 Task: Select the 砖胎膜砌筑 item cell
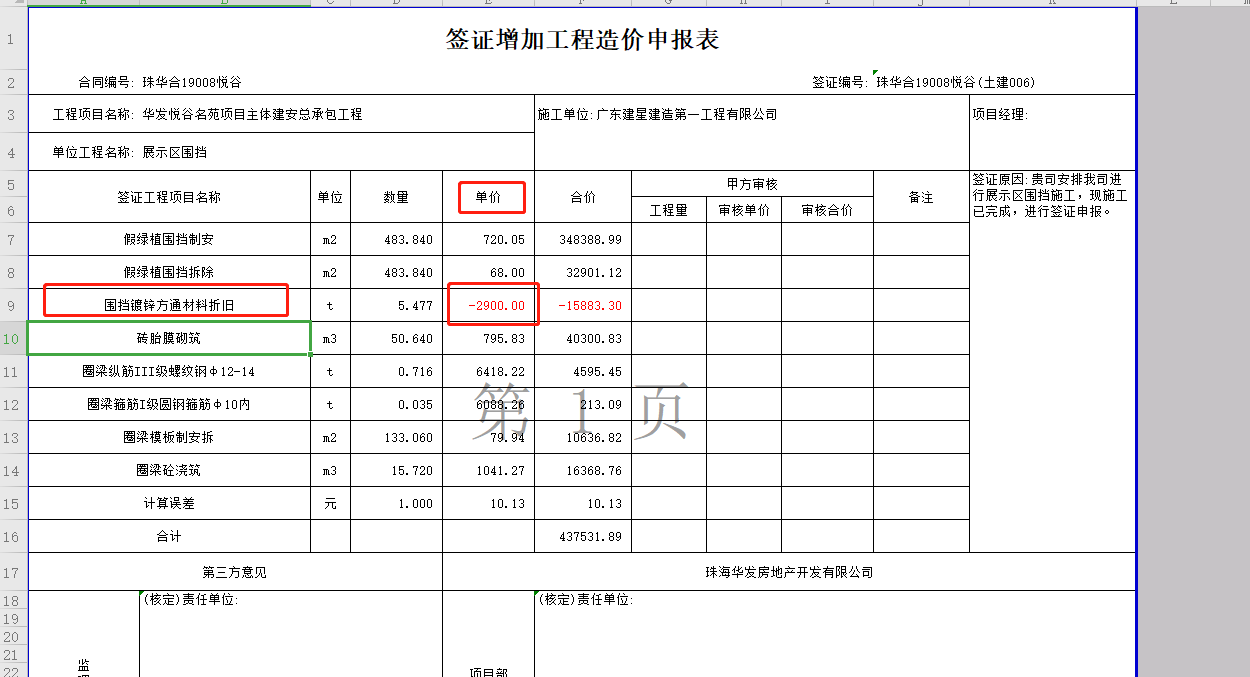(x=169, y=338)
